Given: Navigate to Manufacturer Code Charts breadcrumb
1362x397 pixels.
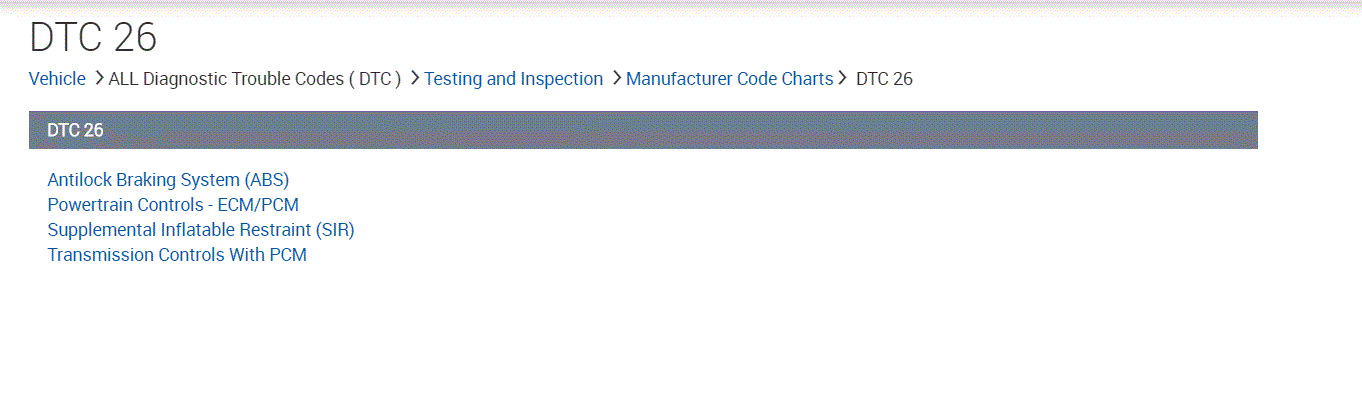Looking at the screenshot, I should click(729, 79).
